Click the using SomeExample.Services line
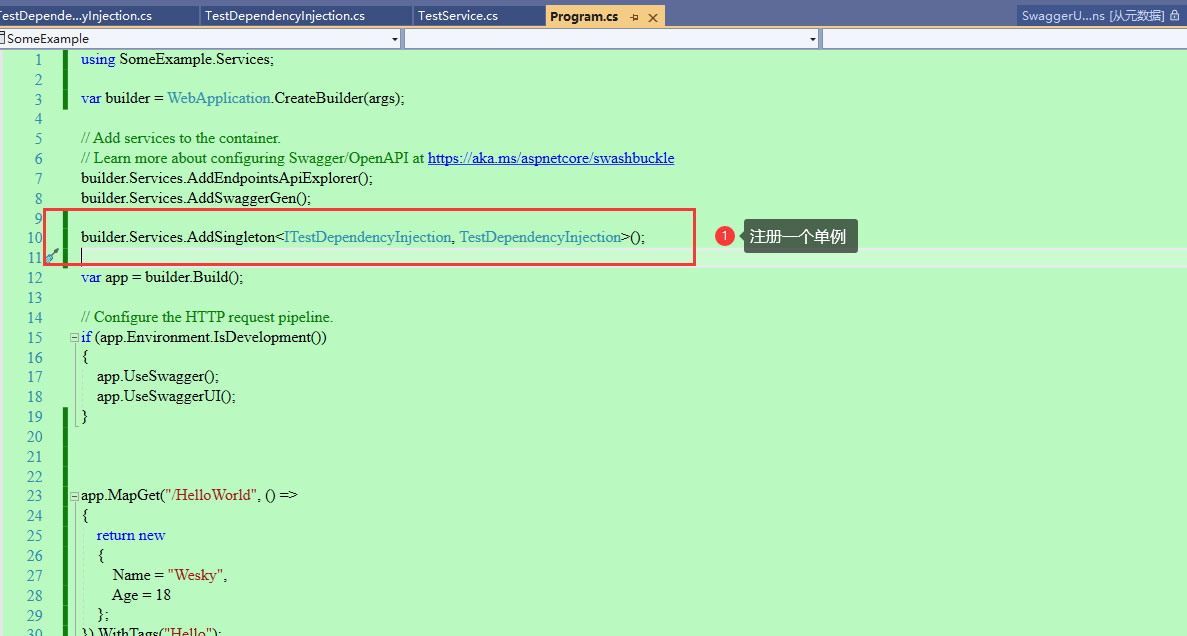 tap(177, 59)
